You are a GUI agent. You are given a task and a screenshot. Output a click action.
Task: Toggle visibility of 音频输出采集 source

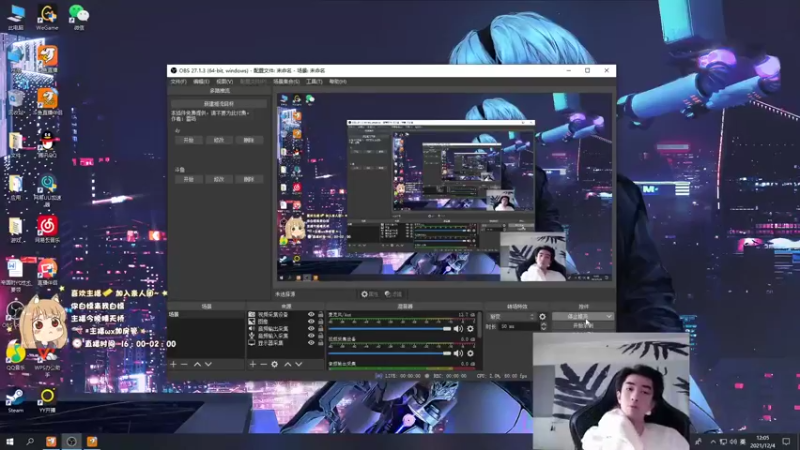pos(311,329)
